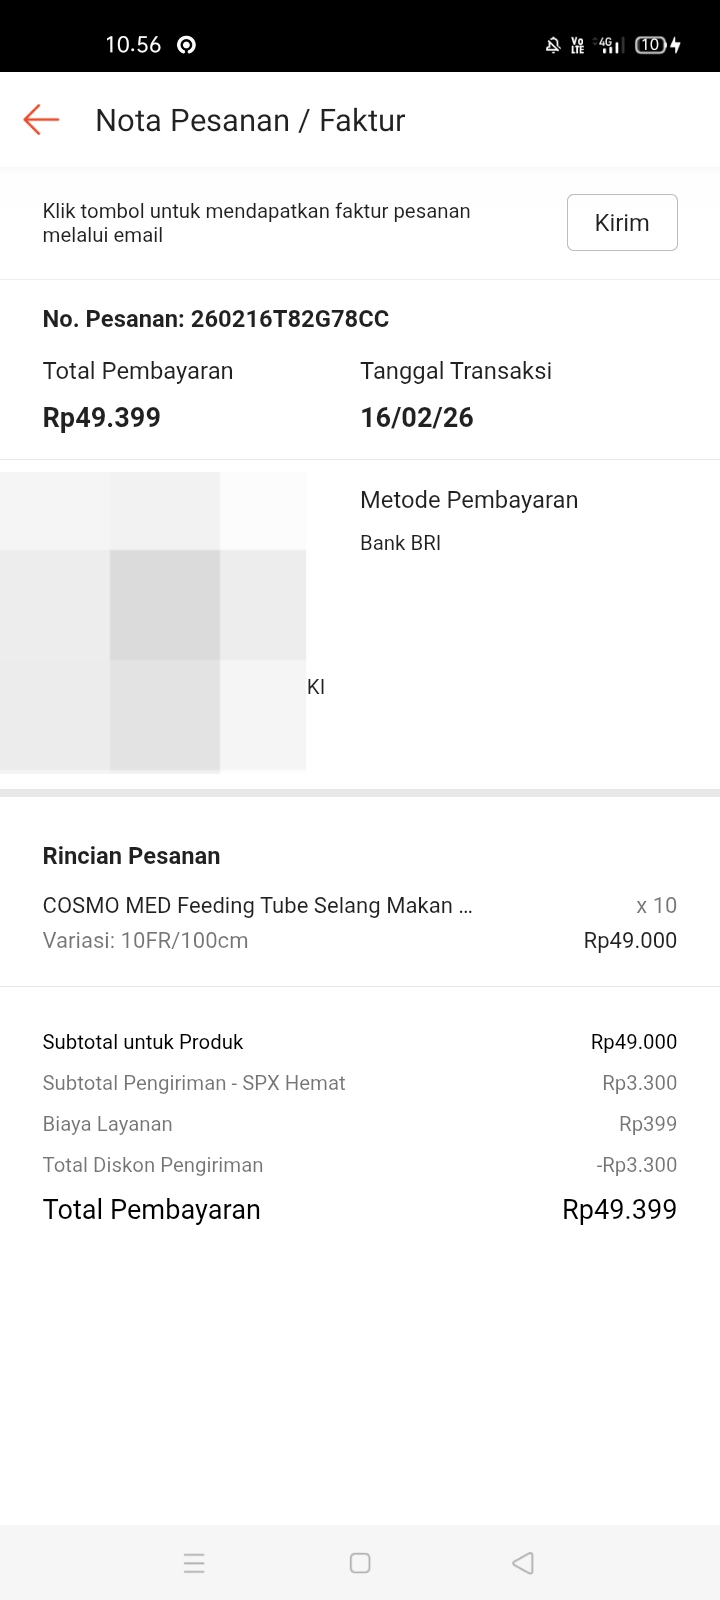This screenshot has width=720, height=1600.
Task: Tap the orange back arrow
Action: 41,120
